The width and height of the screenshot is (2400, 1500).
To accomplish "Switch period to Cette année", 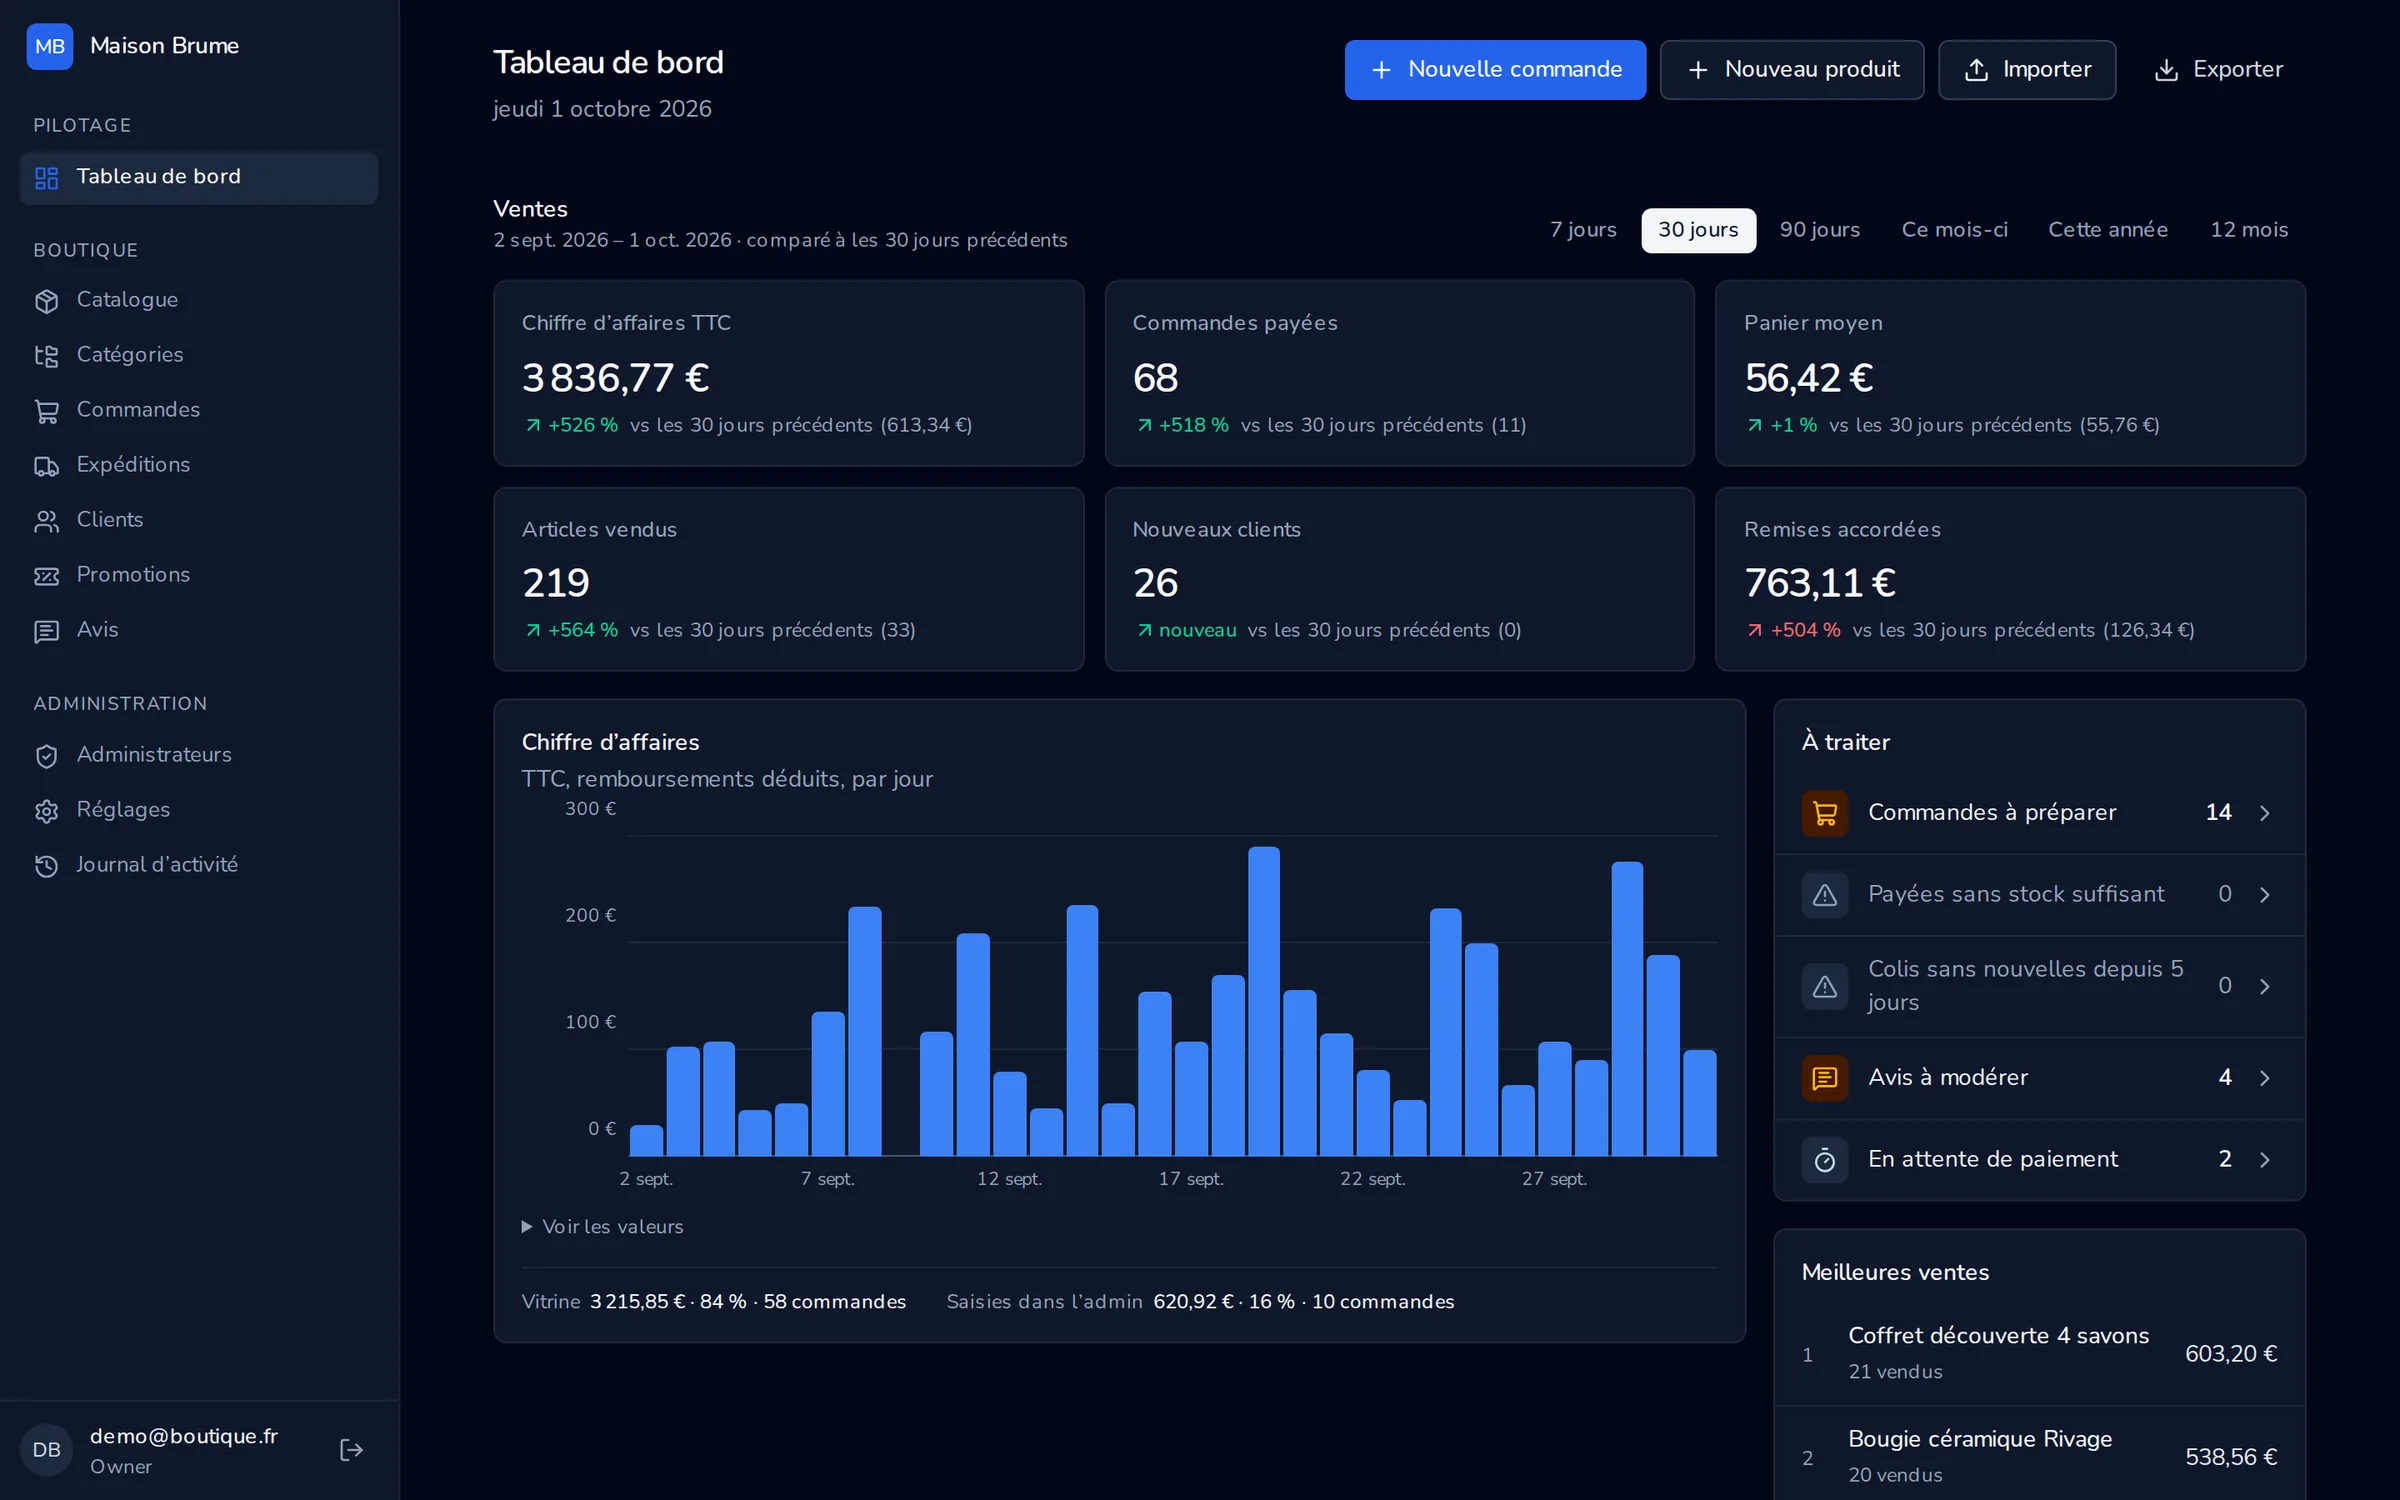I will pos(2108,230).
